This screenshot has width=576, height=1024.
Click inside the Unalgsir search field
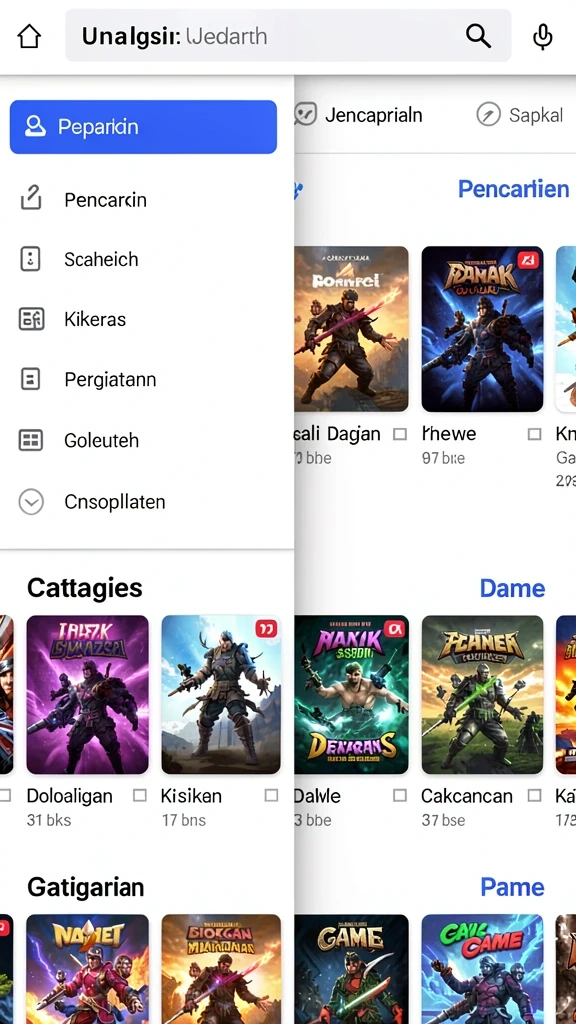pyautogui.click(x=288, y=35)
